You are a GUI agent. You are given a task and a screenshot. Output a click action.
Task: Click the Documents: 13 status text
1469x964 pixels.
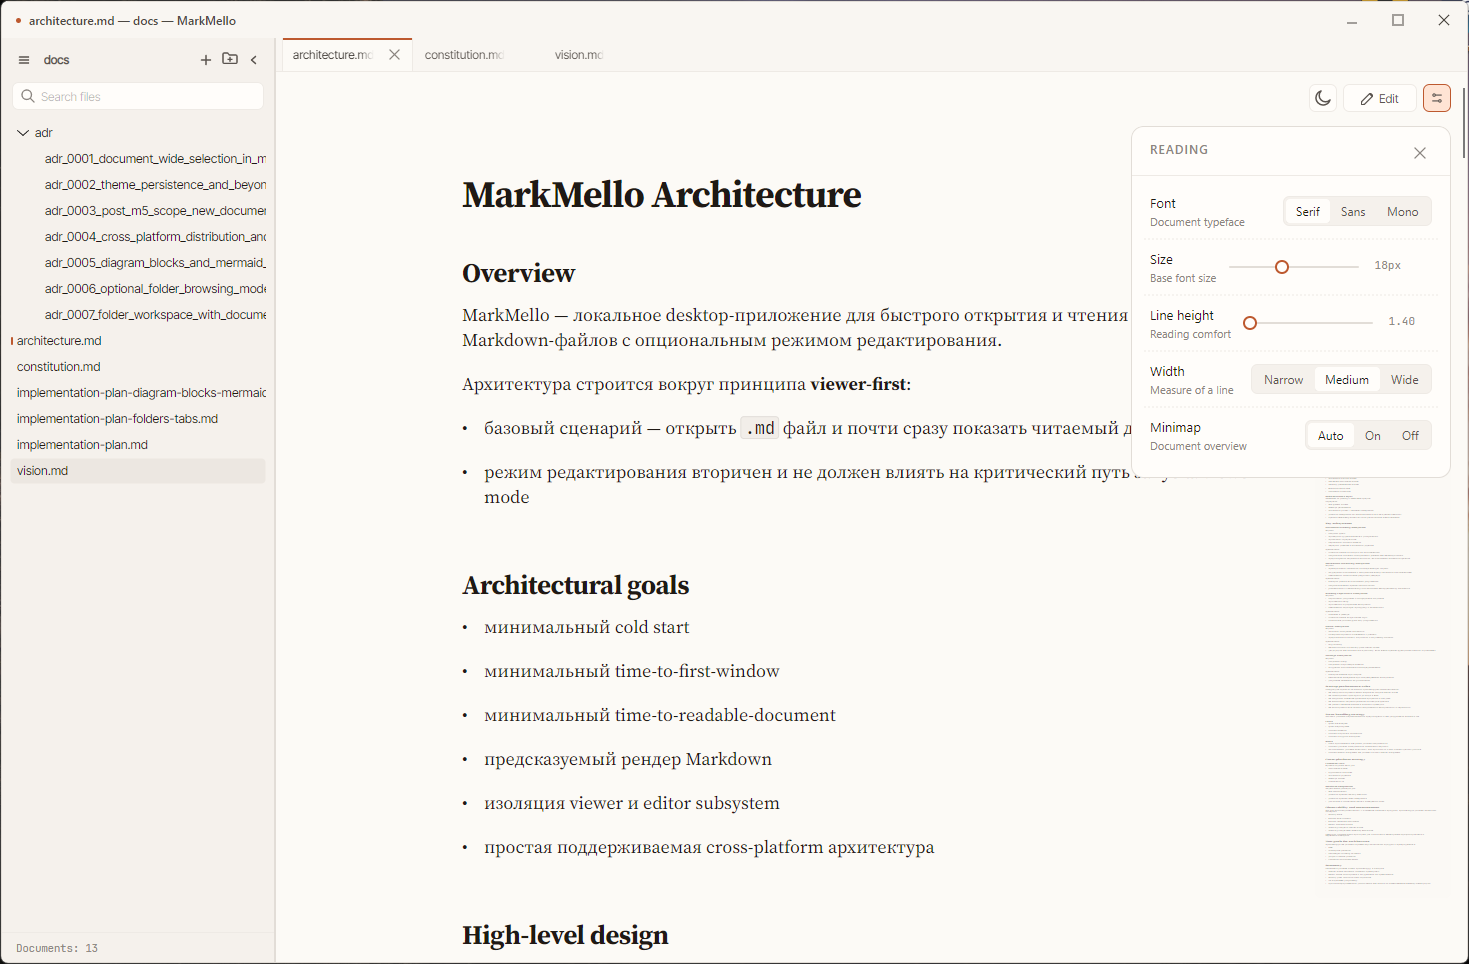pos(57,948)
